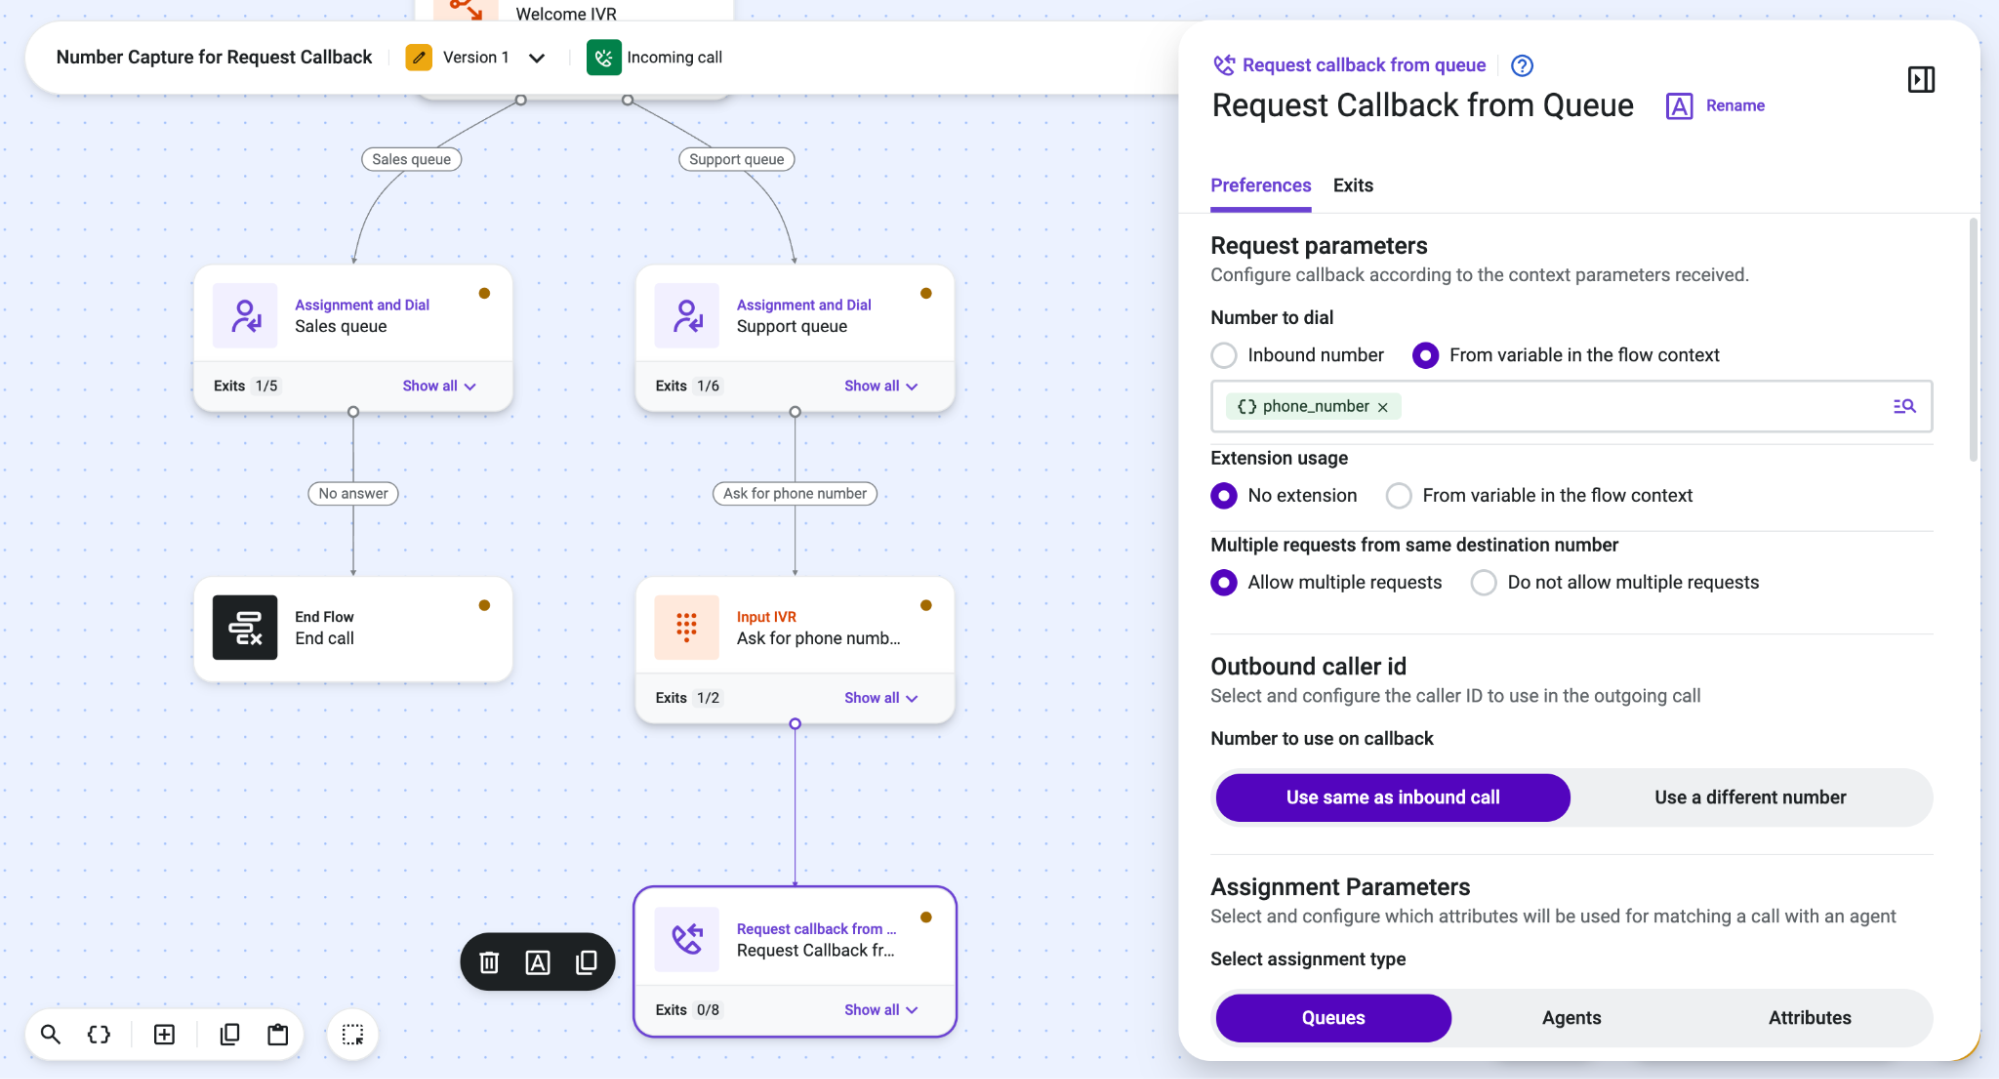Open the Preferences tab
The height and width of the screenshot is (1079, 1999).
point(1260,185)
